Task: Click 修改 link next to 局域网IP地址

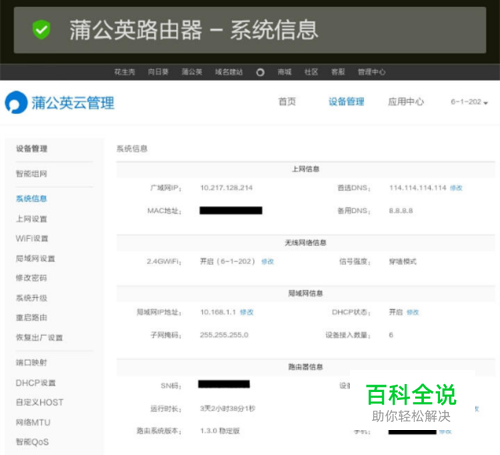Action: 247,312
